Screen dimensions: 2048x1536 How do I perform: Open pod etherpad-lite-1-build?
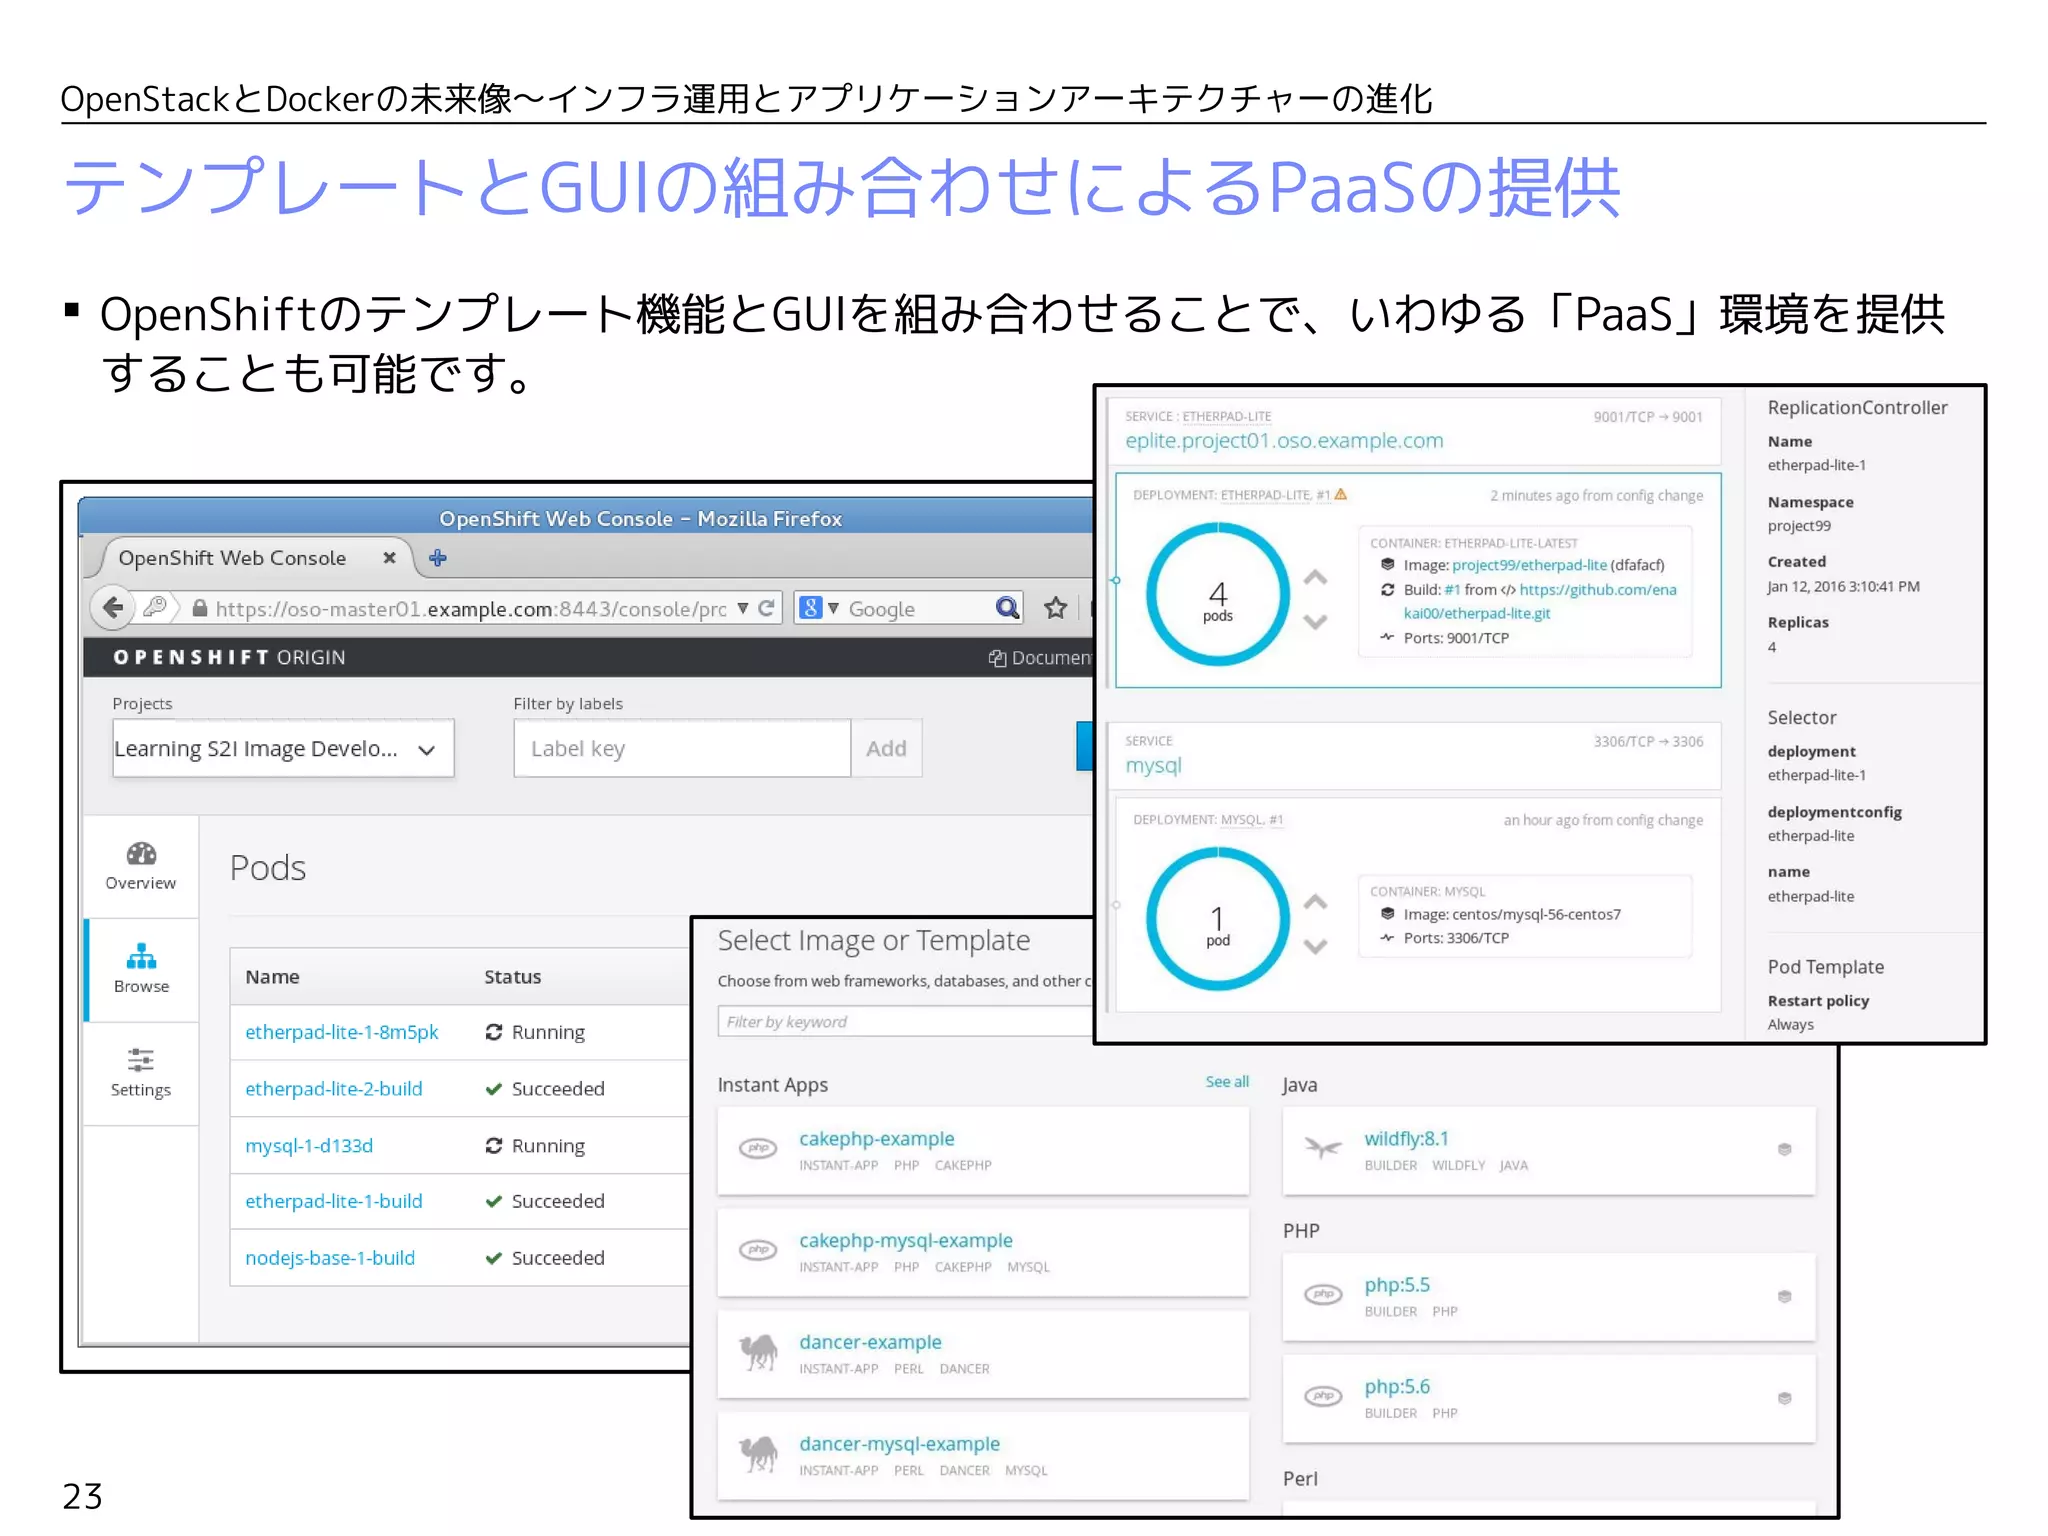(334, 1201)
